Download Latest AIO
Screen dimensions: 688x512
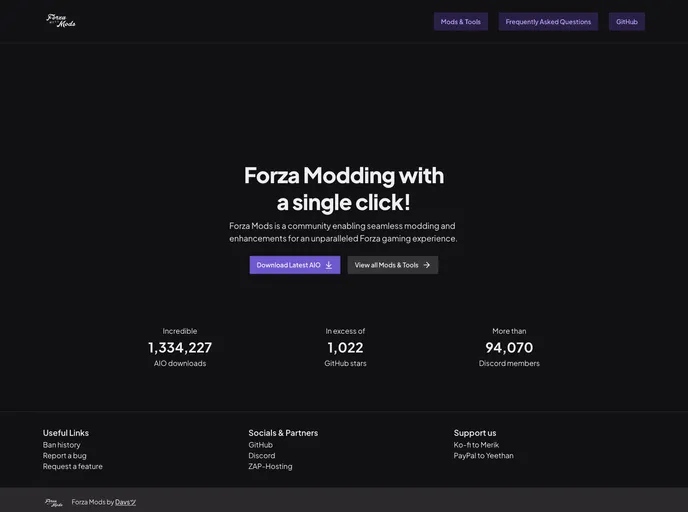click(x=295, y=265)
